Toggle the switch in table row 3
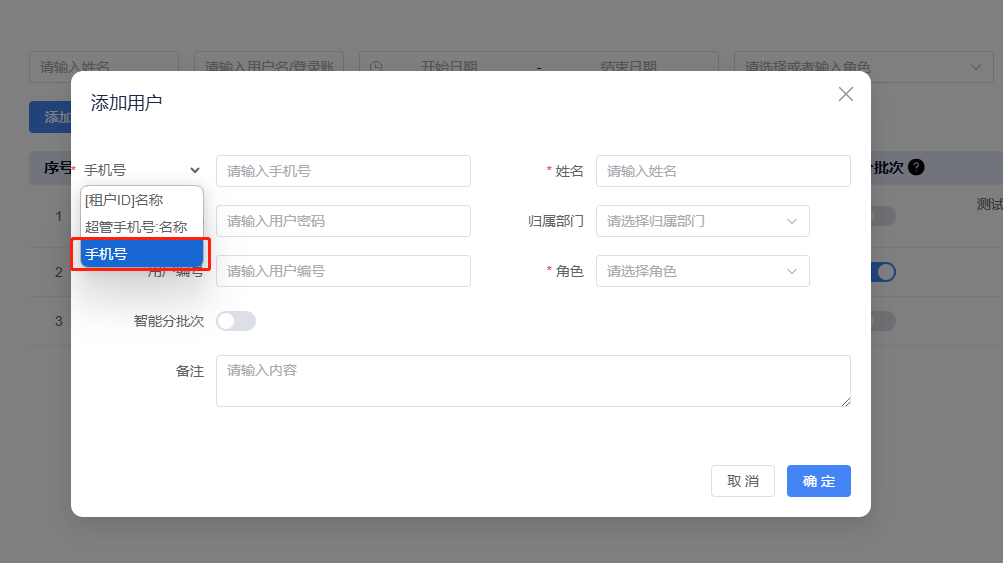1003x563 pixels. [883, 321]
